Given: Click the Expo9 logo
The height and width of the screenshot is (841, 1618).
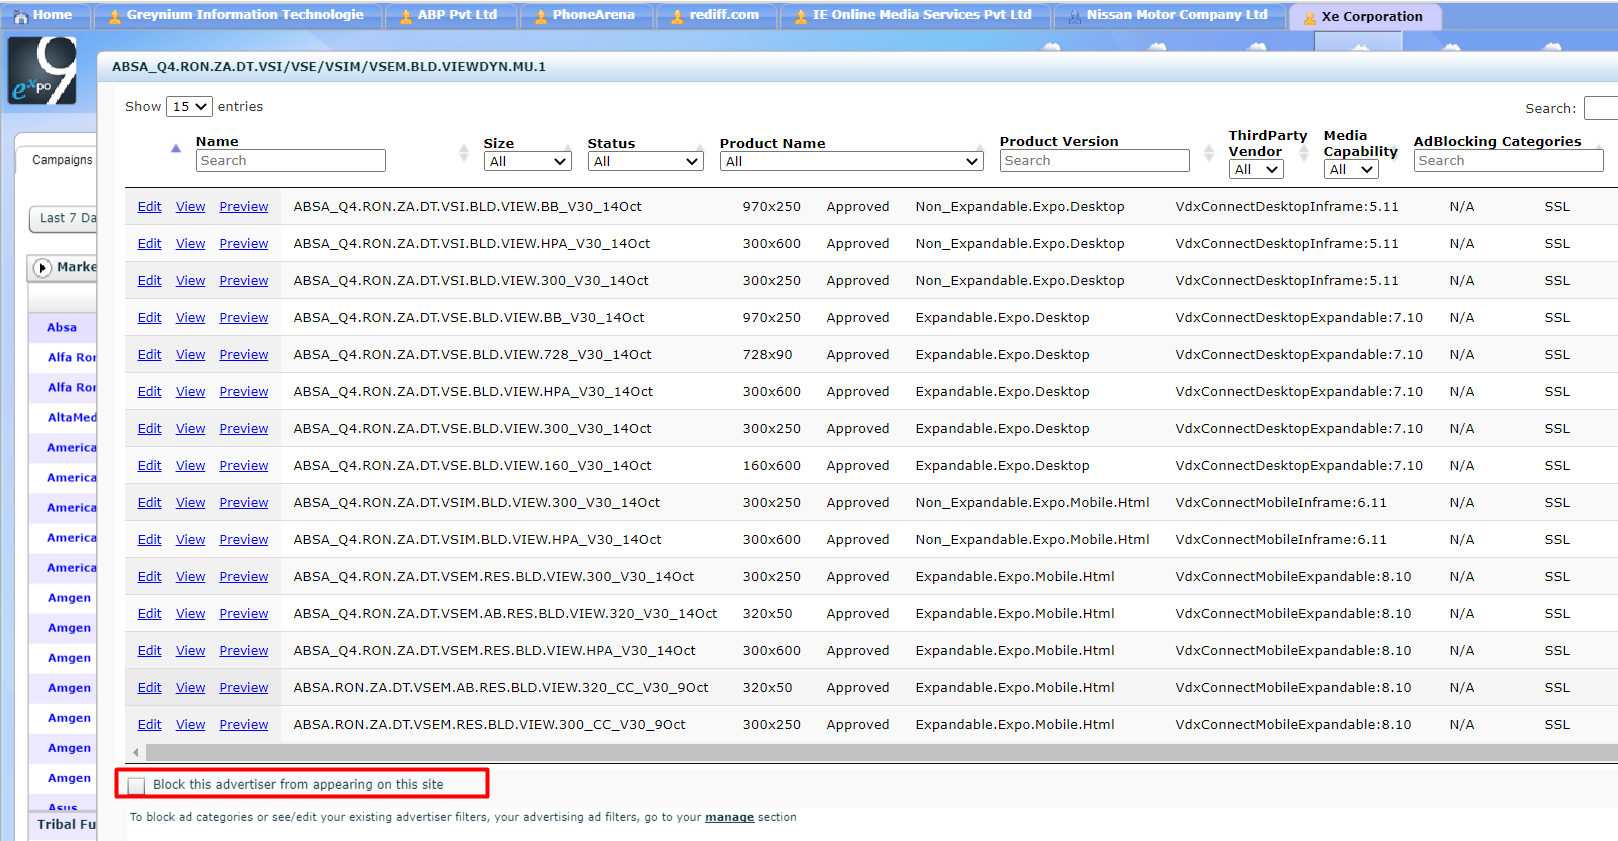Looking at the screenshot, I should (x=42, y=71).
